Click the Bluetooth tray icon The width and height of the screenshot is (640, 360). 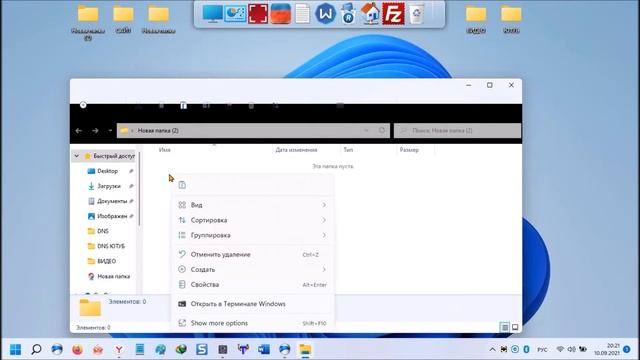tap(526, 349)
